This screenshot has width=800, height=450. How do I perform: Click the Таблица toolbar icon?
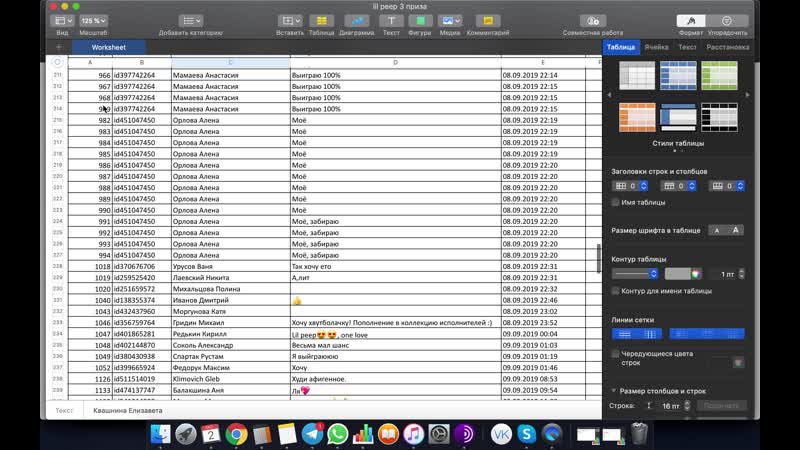pyautogui.click(x=321, y=21)
